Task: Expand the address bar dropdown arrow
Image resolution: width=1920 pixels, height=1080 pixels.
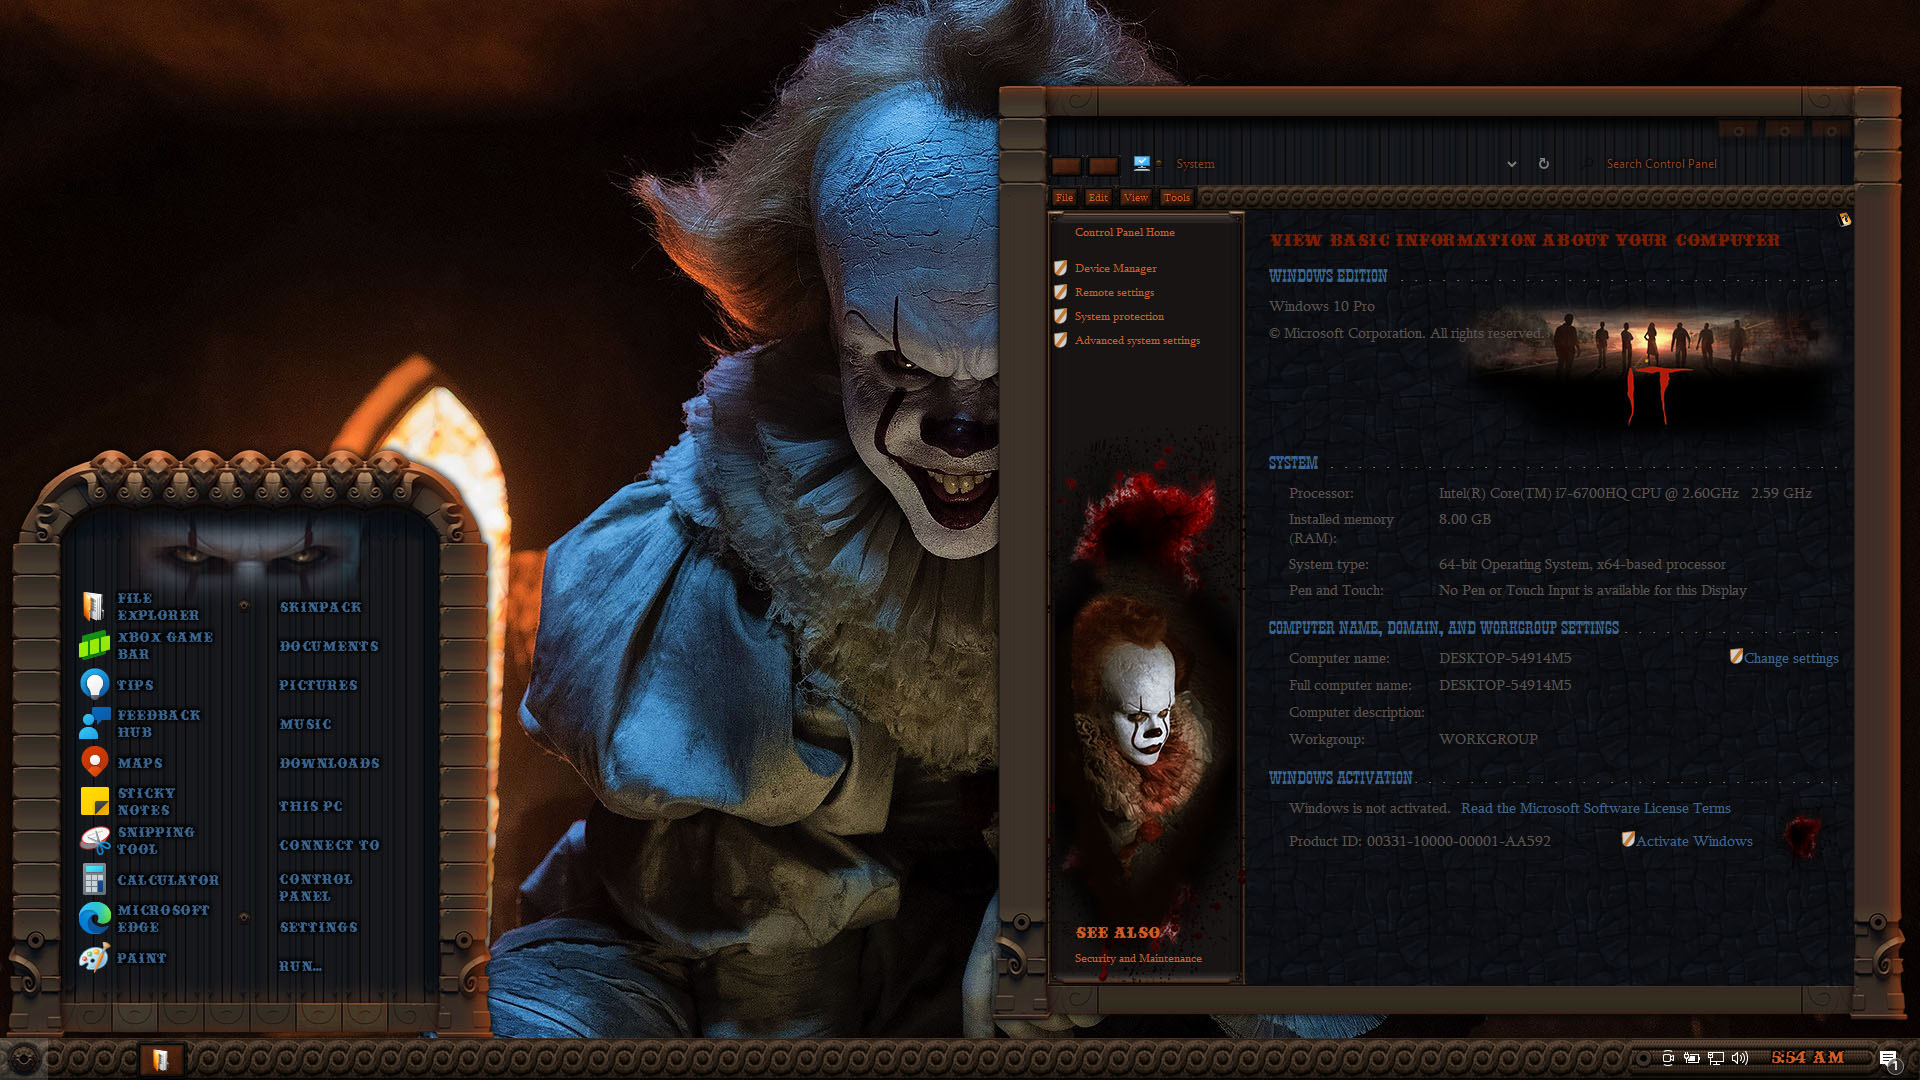Action: point(1512,164)
